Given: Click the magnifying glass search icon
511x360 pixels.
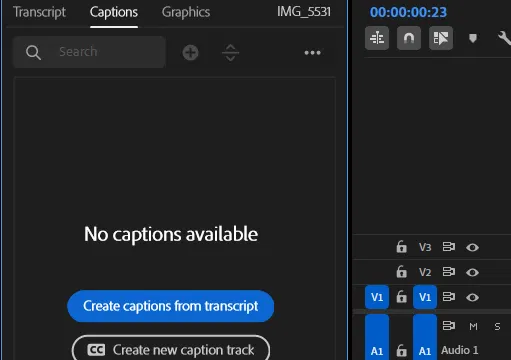Looking at the screenshot, I should pos(33,52).
